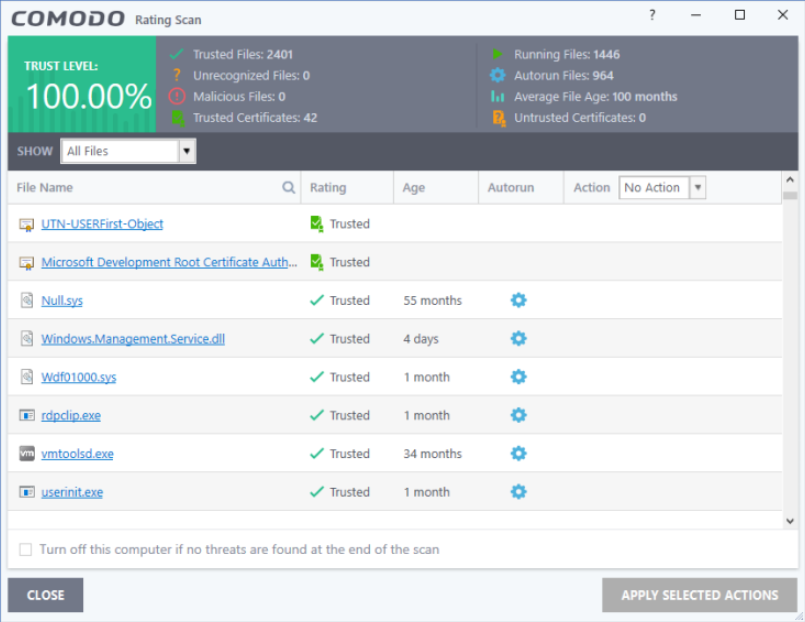Viewport: 805px width, 622px height.
Task: Click the 4 days age value
Action: pyautogui.click(x=420, y=339)
